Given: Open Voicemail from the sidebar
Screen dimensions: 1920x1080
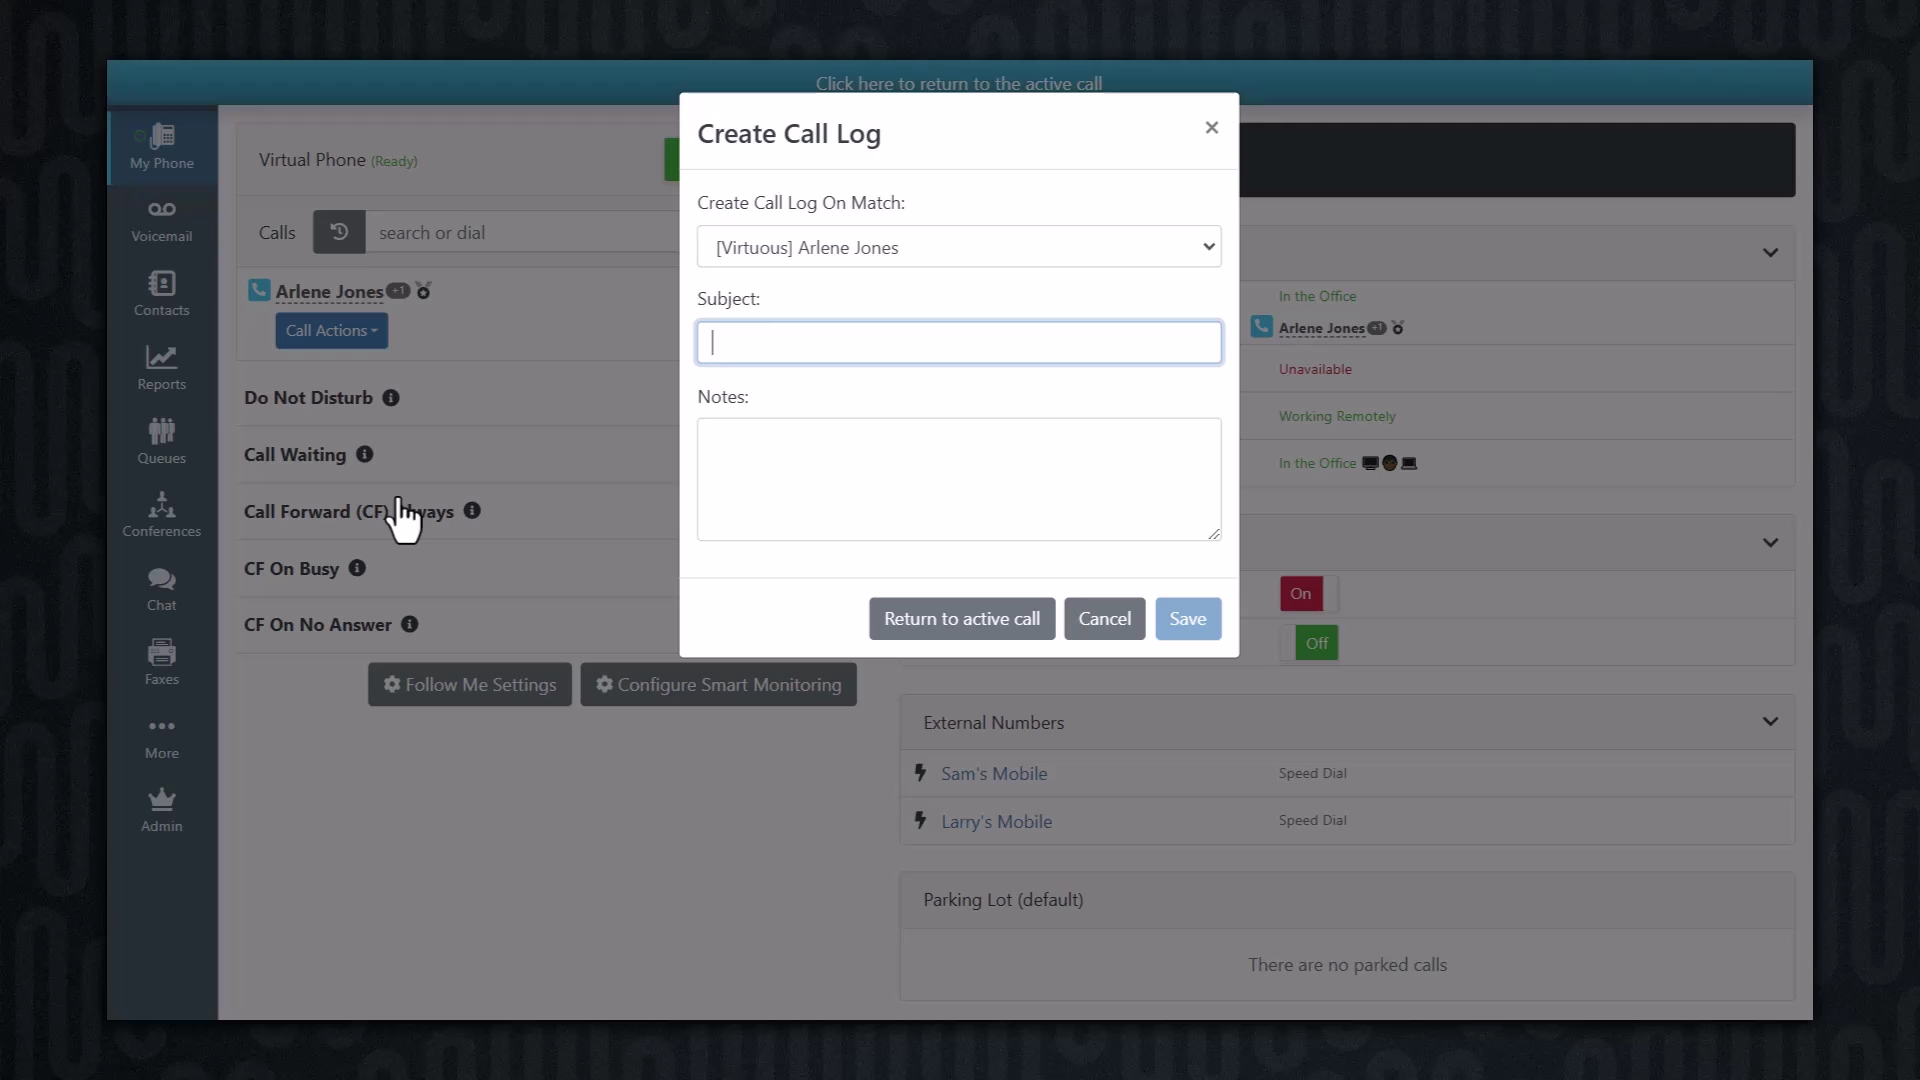Looking at the screenshot, I should [161, 220].
